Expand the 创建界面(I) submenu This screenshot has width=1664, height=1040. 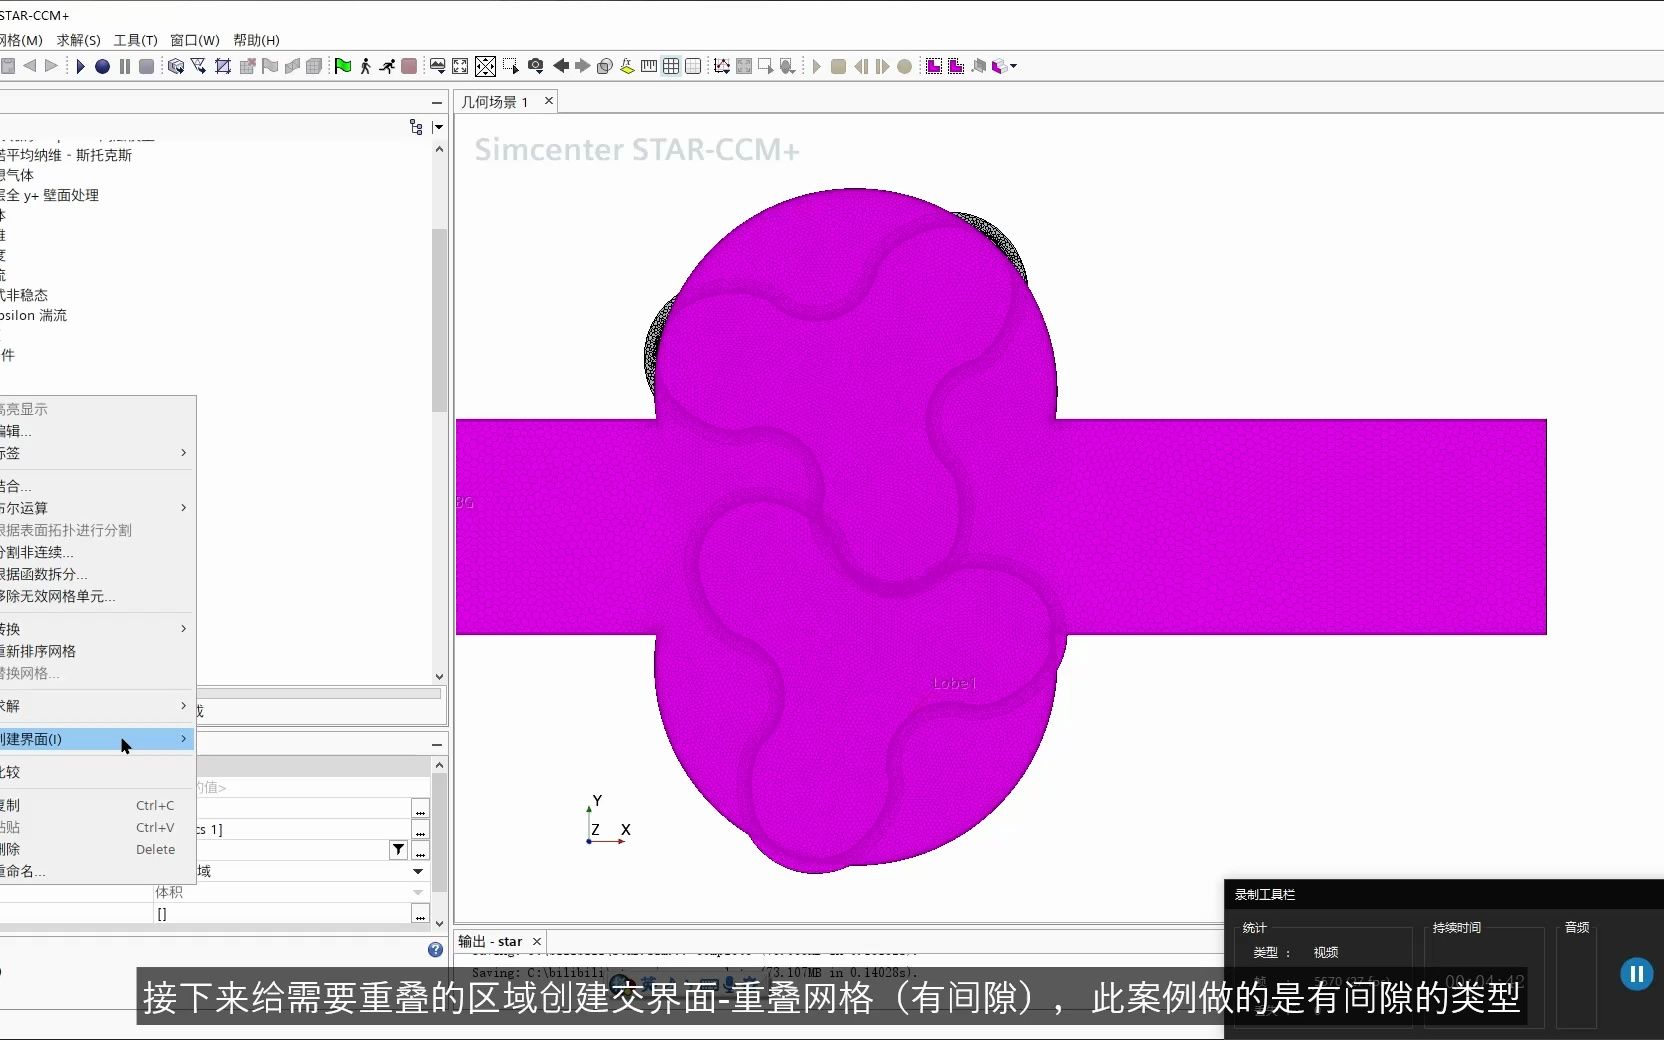coord(96,739)
